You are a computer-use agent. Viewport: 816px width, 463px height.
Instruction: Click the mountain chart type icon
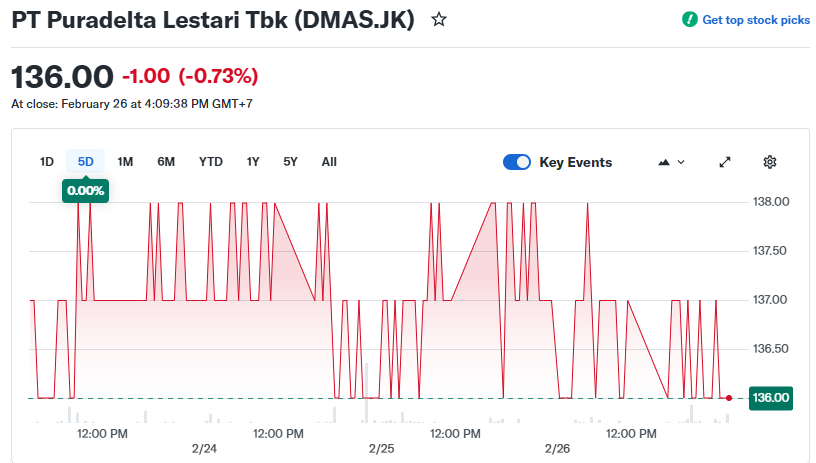tap(664, 162)
